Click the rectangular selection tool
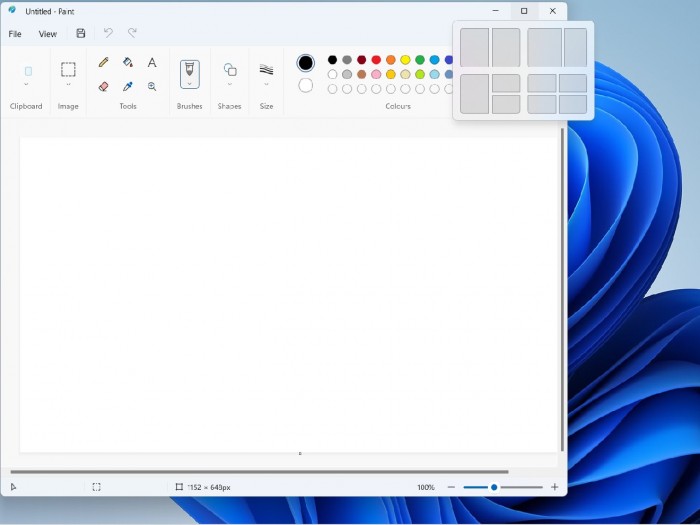The width and height of the screenshot is (700, 525). 68,70
